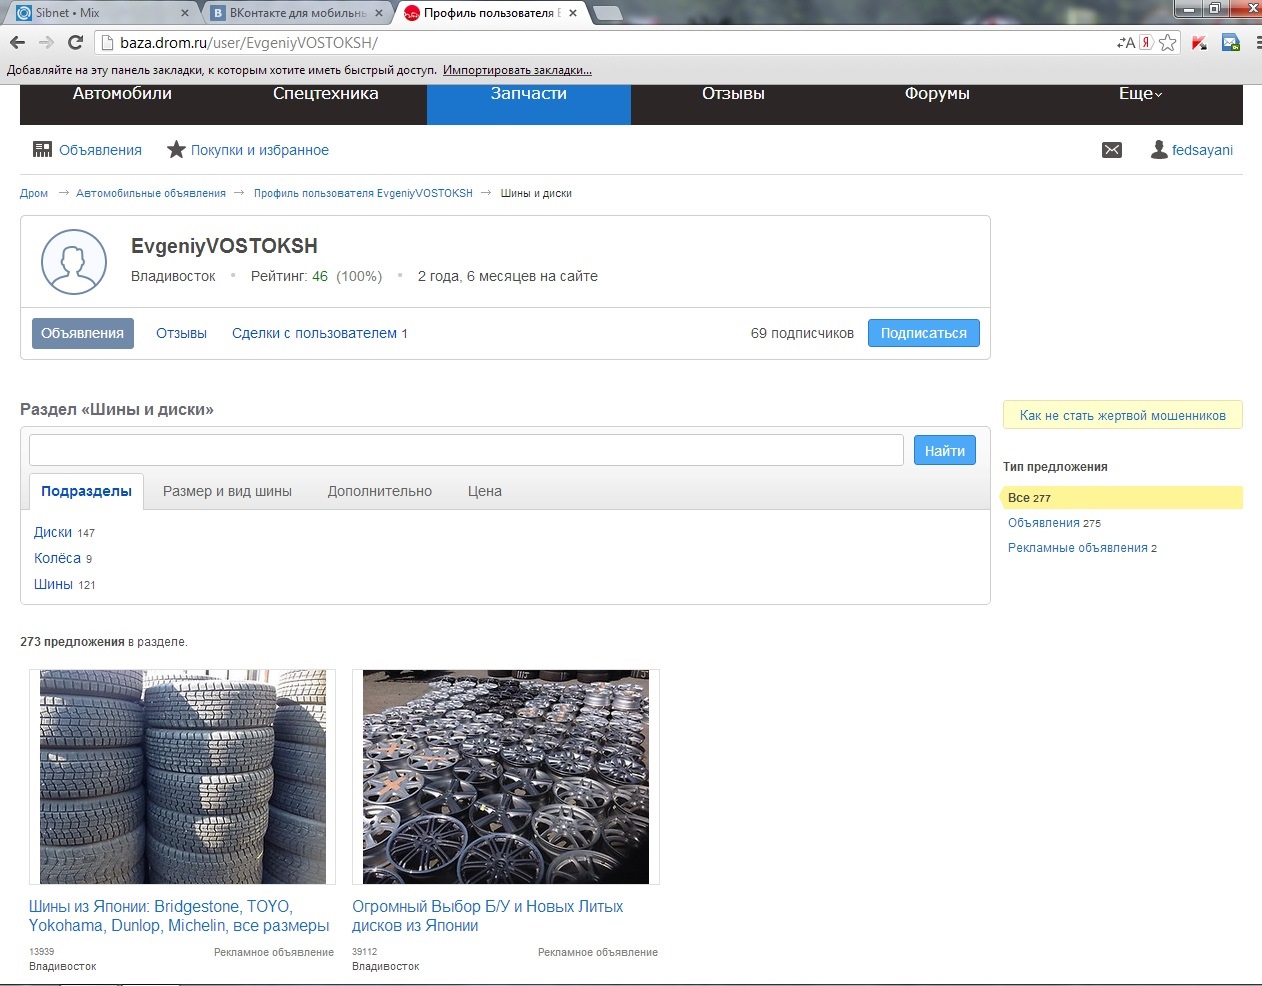Open the Цена filter tab

click(x=485, y=491)
